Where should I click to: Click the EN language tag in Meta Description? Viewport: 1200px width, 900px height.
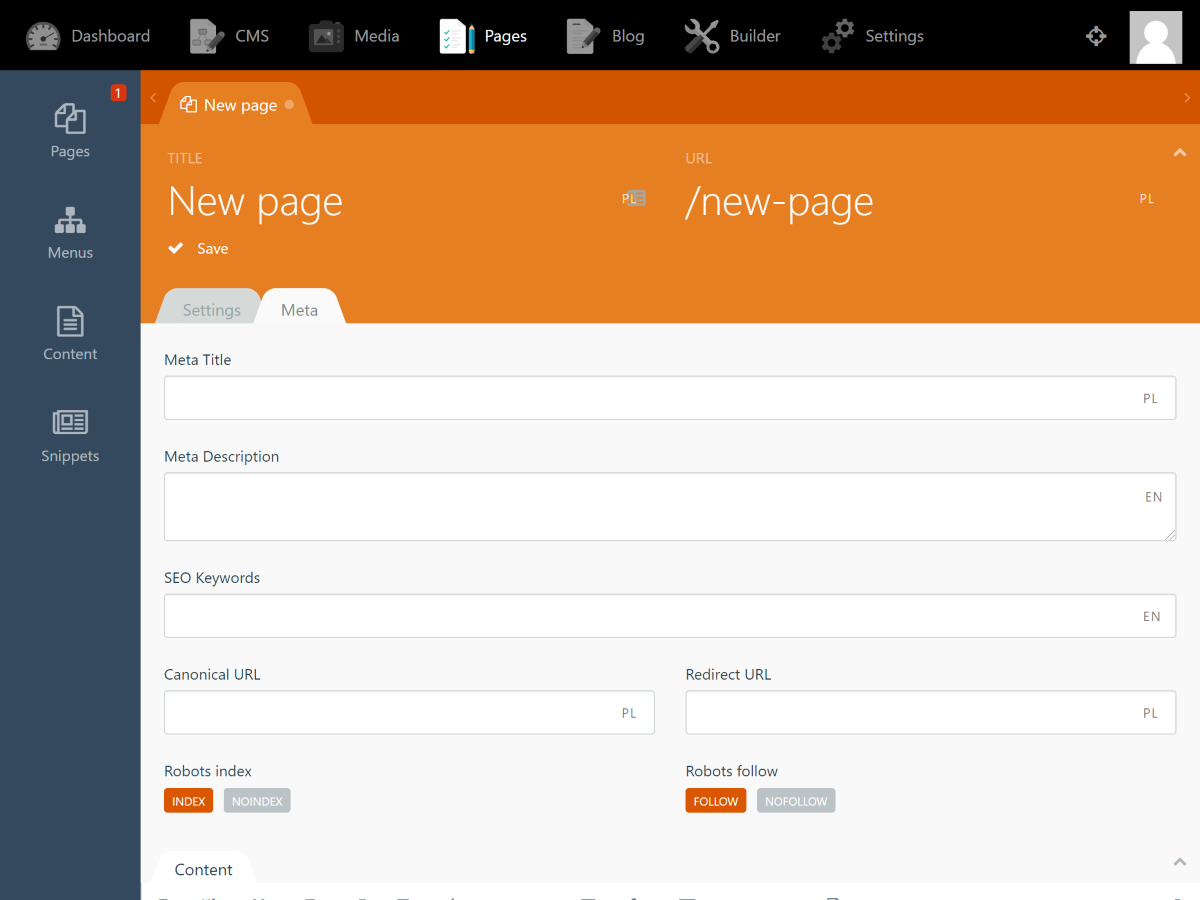point(1153,497)
